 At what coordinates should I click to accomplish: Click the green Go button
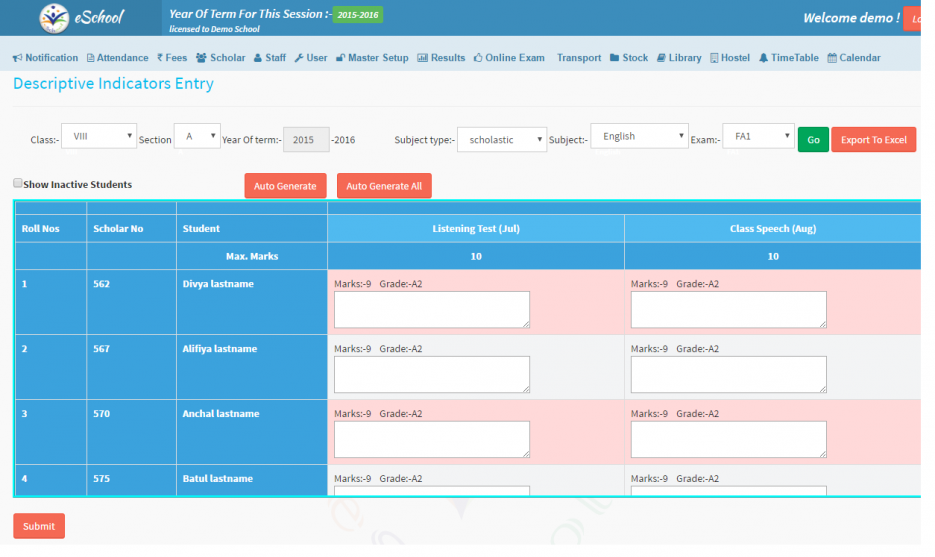point(813,140)
